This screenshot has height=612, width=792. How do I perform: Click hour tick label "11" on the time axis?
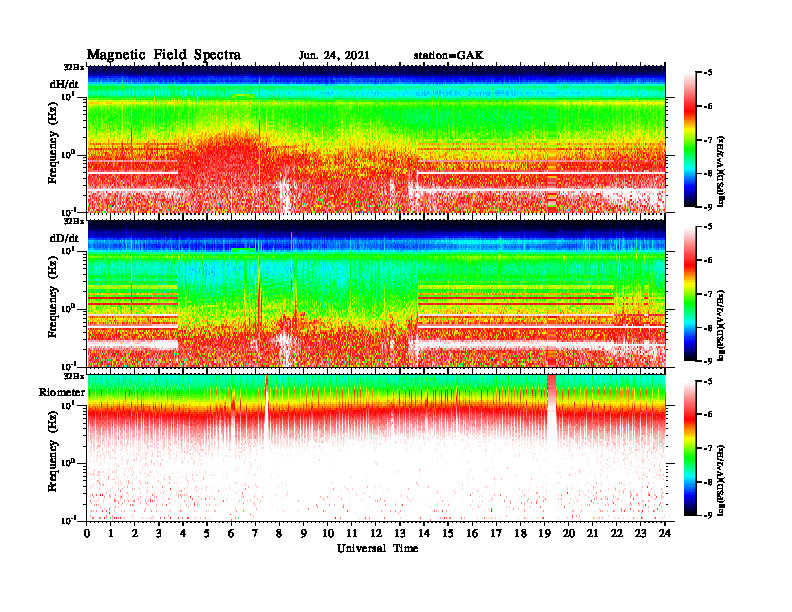[352, 533]
